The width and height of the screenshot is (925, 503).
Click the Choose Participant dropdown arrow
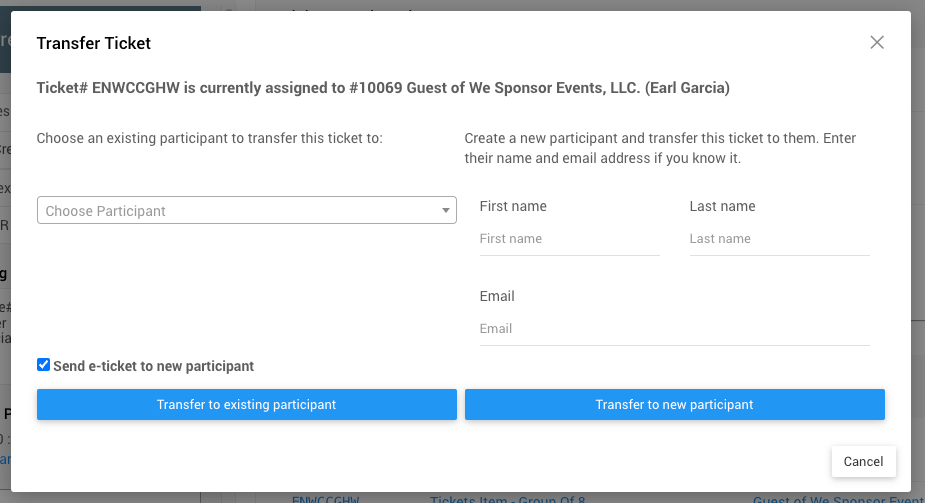coord(446,211)
